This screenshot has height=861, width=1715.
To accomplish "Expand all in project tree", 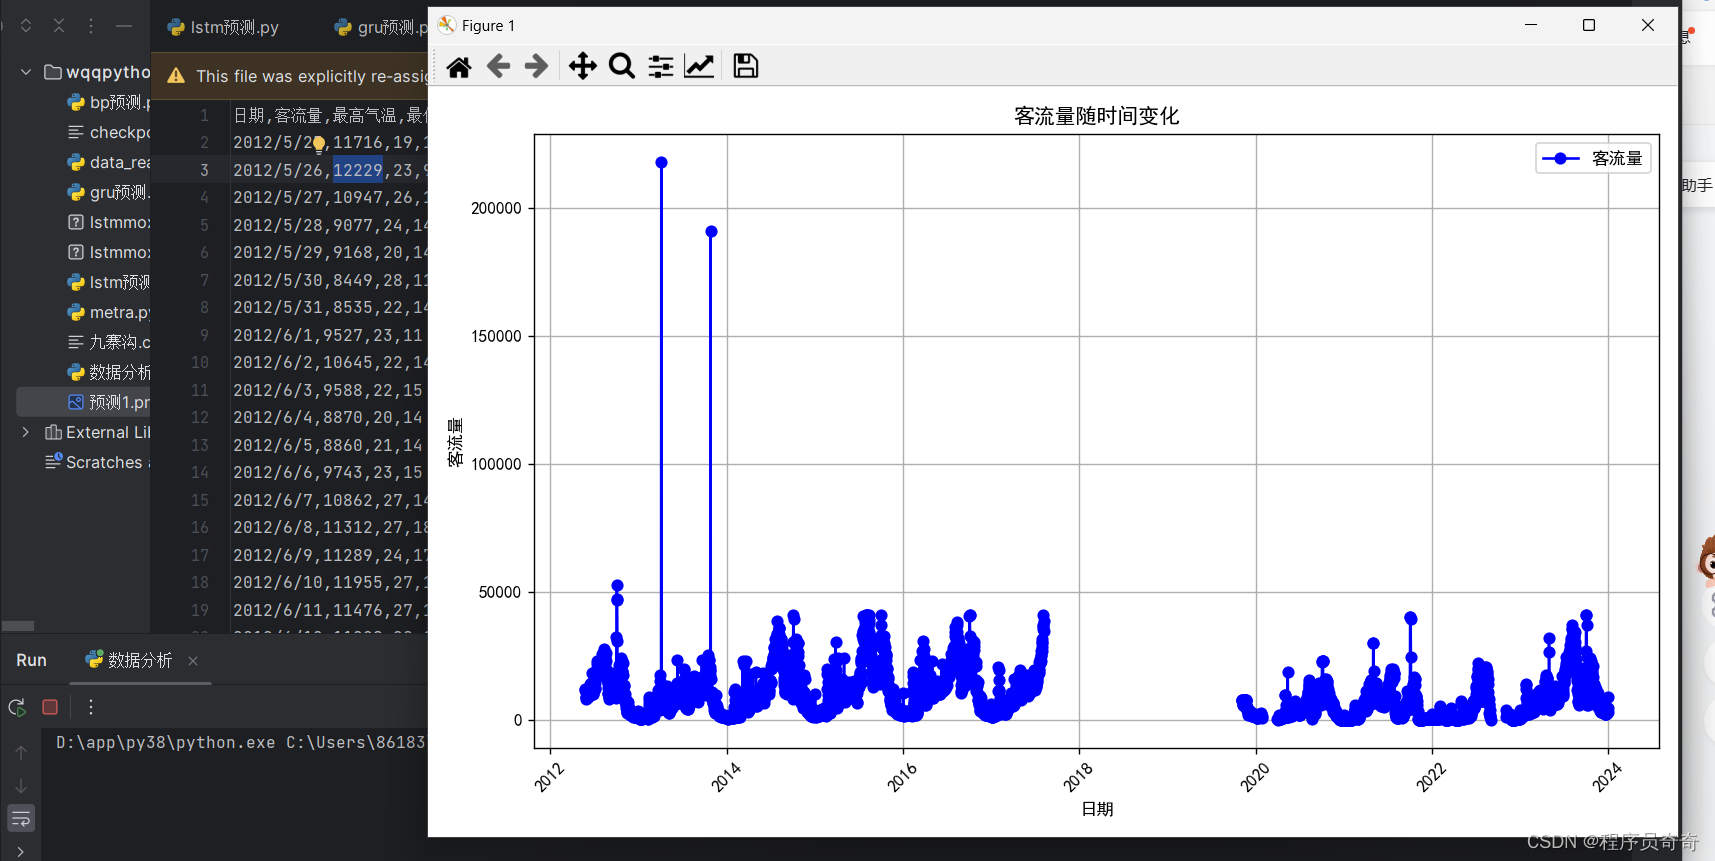I will [26, 26].
